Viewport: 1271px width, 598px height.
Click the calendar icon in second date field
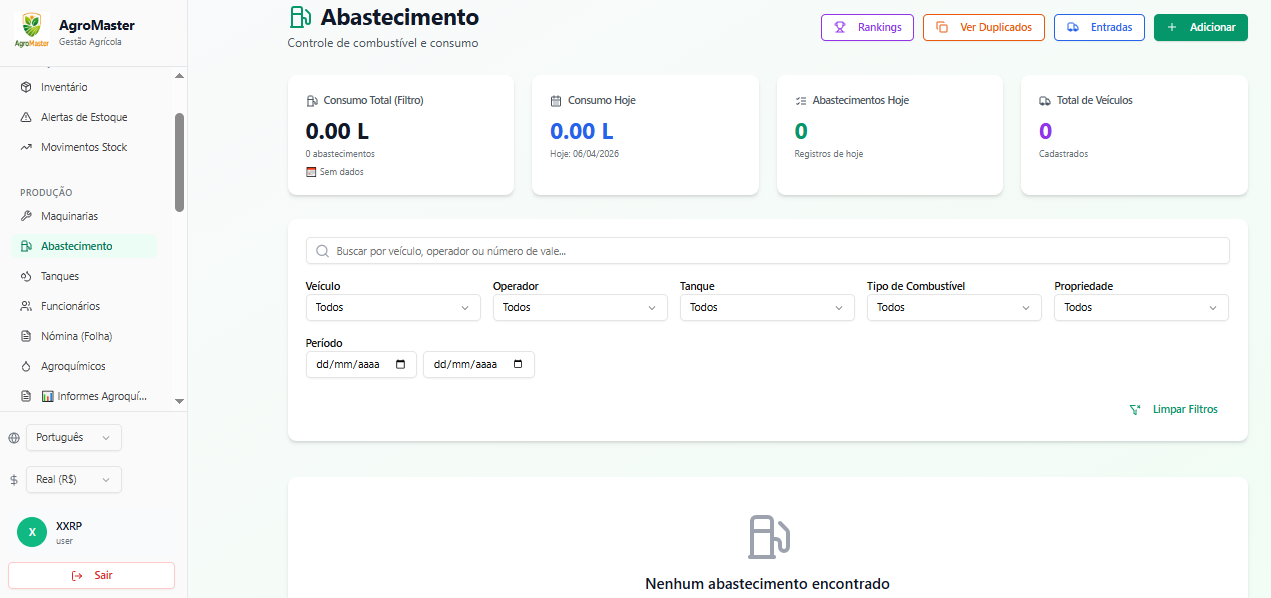(518, 365)
